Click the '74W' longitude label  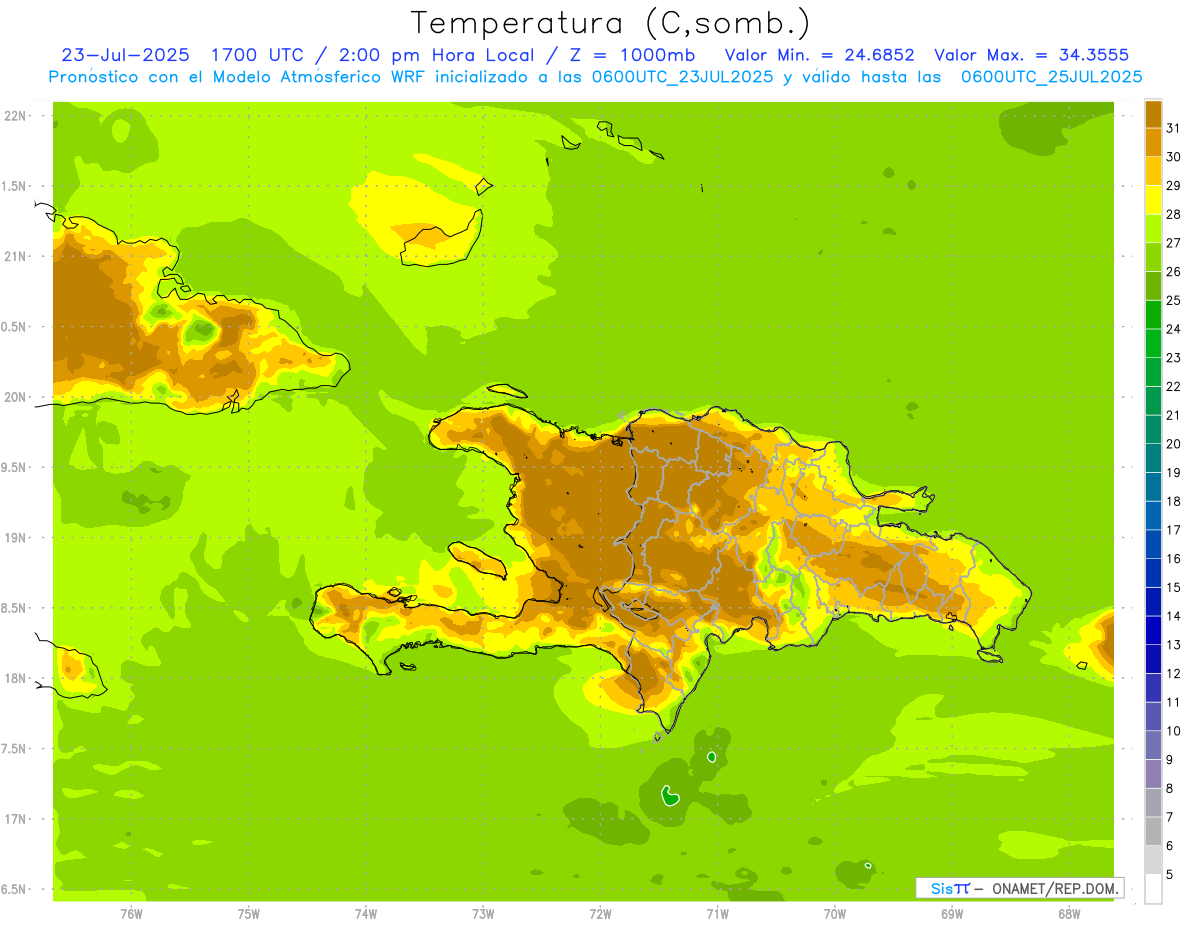(x=366, y=914)
